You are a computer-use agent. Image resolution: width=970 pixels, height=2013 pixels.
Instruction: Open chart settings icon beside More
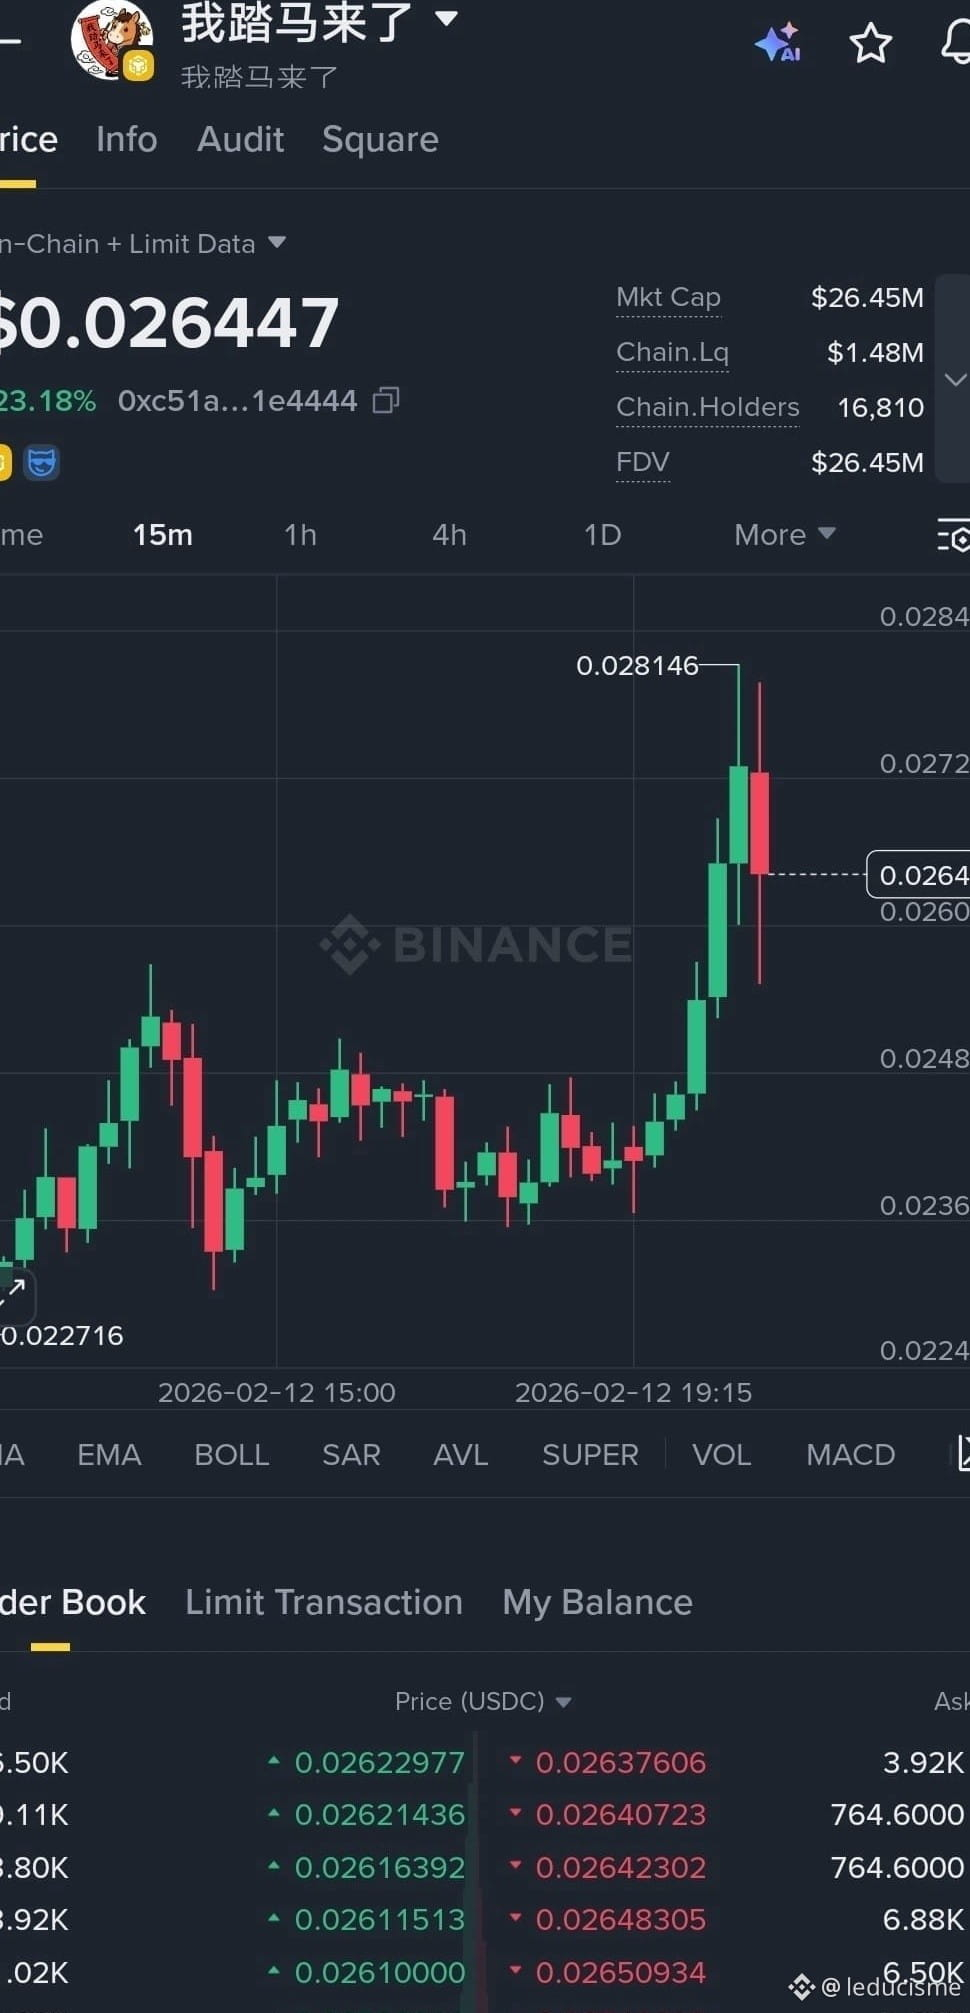coord(953,535)
